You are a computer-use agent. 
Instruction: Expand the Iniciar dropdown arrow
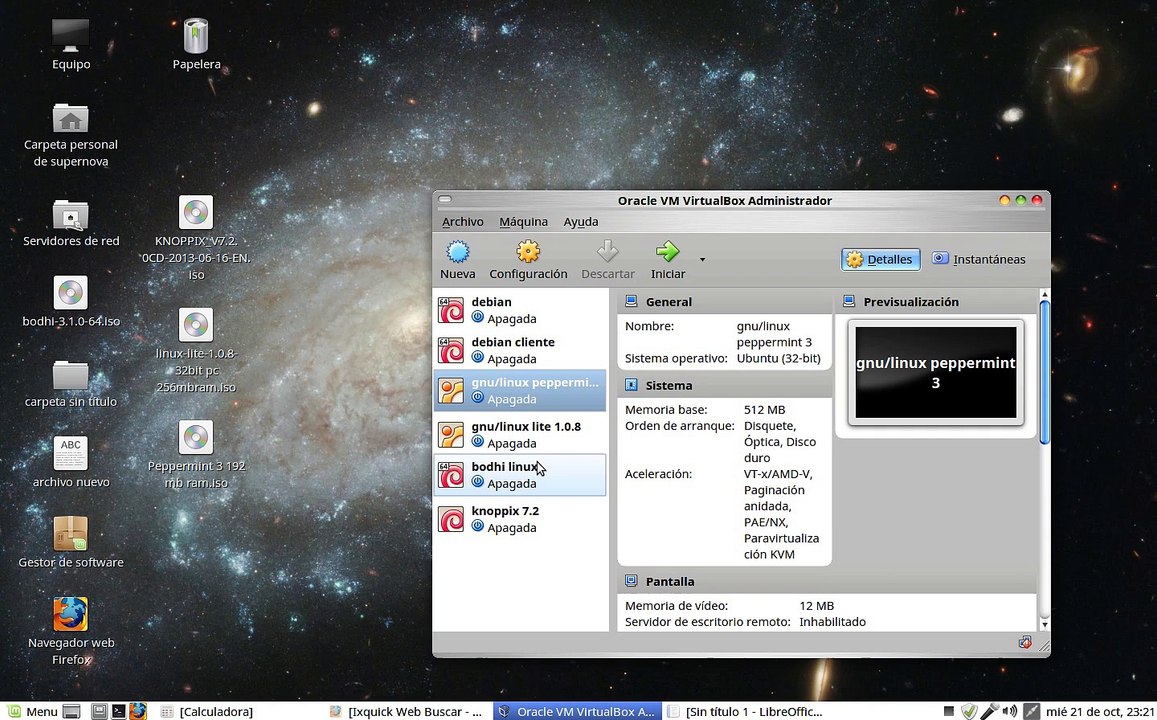pos(702,260)
